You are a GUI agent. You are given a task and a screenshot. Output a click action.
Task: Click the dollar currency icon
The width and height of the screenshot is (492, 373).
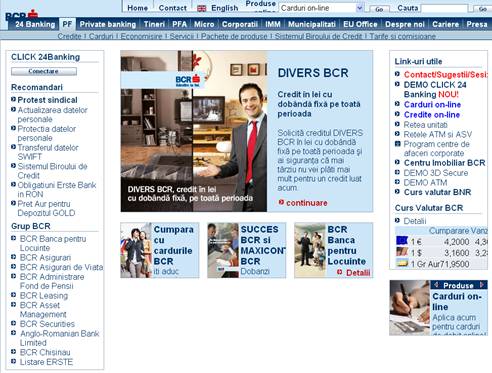tap(402, 252)
